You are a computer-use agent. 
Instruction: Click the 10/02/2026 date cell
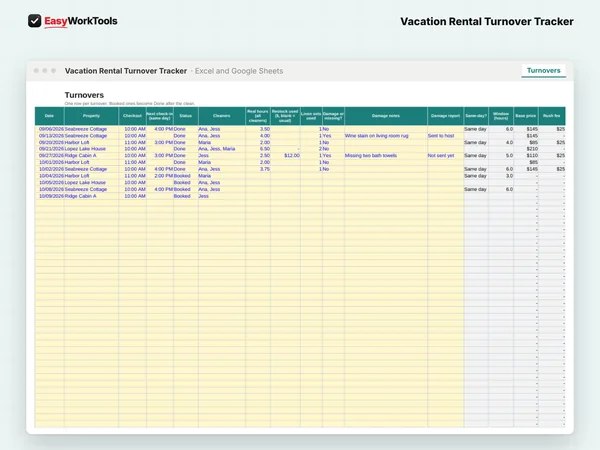pyautogui.click(x=51, y=169)
